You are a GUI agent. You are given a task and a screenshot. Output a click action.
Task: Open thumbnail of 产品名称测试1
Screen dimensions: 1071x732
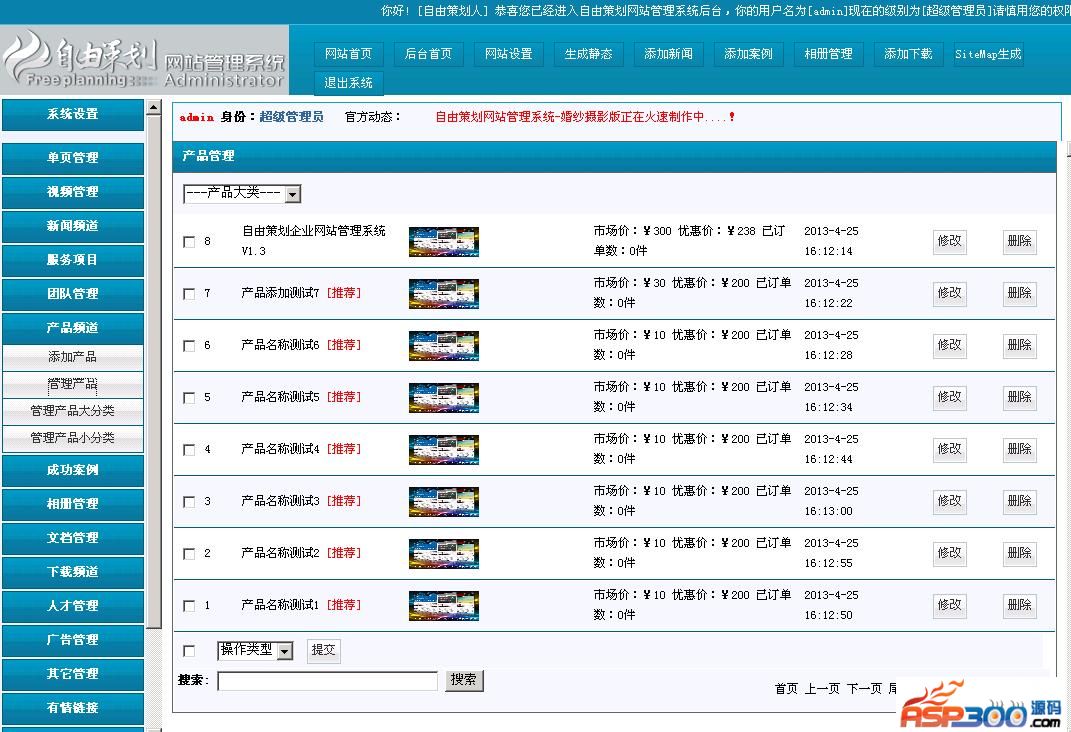pyautogui.click(x=444, y=606)
